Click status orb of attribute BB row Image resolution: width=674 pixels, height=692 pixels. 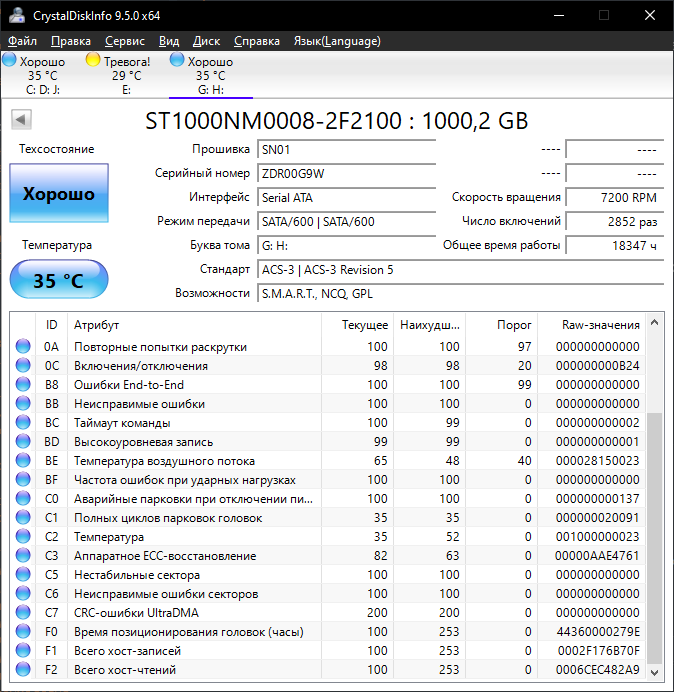coord(23,403)
